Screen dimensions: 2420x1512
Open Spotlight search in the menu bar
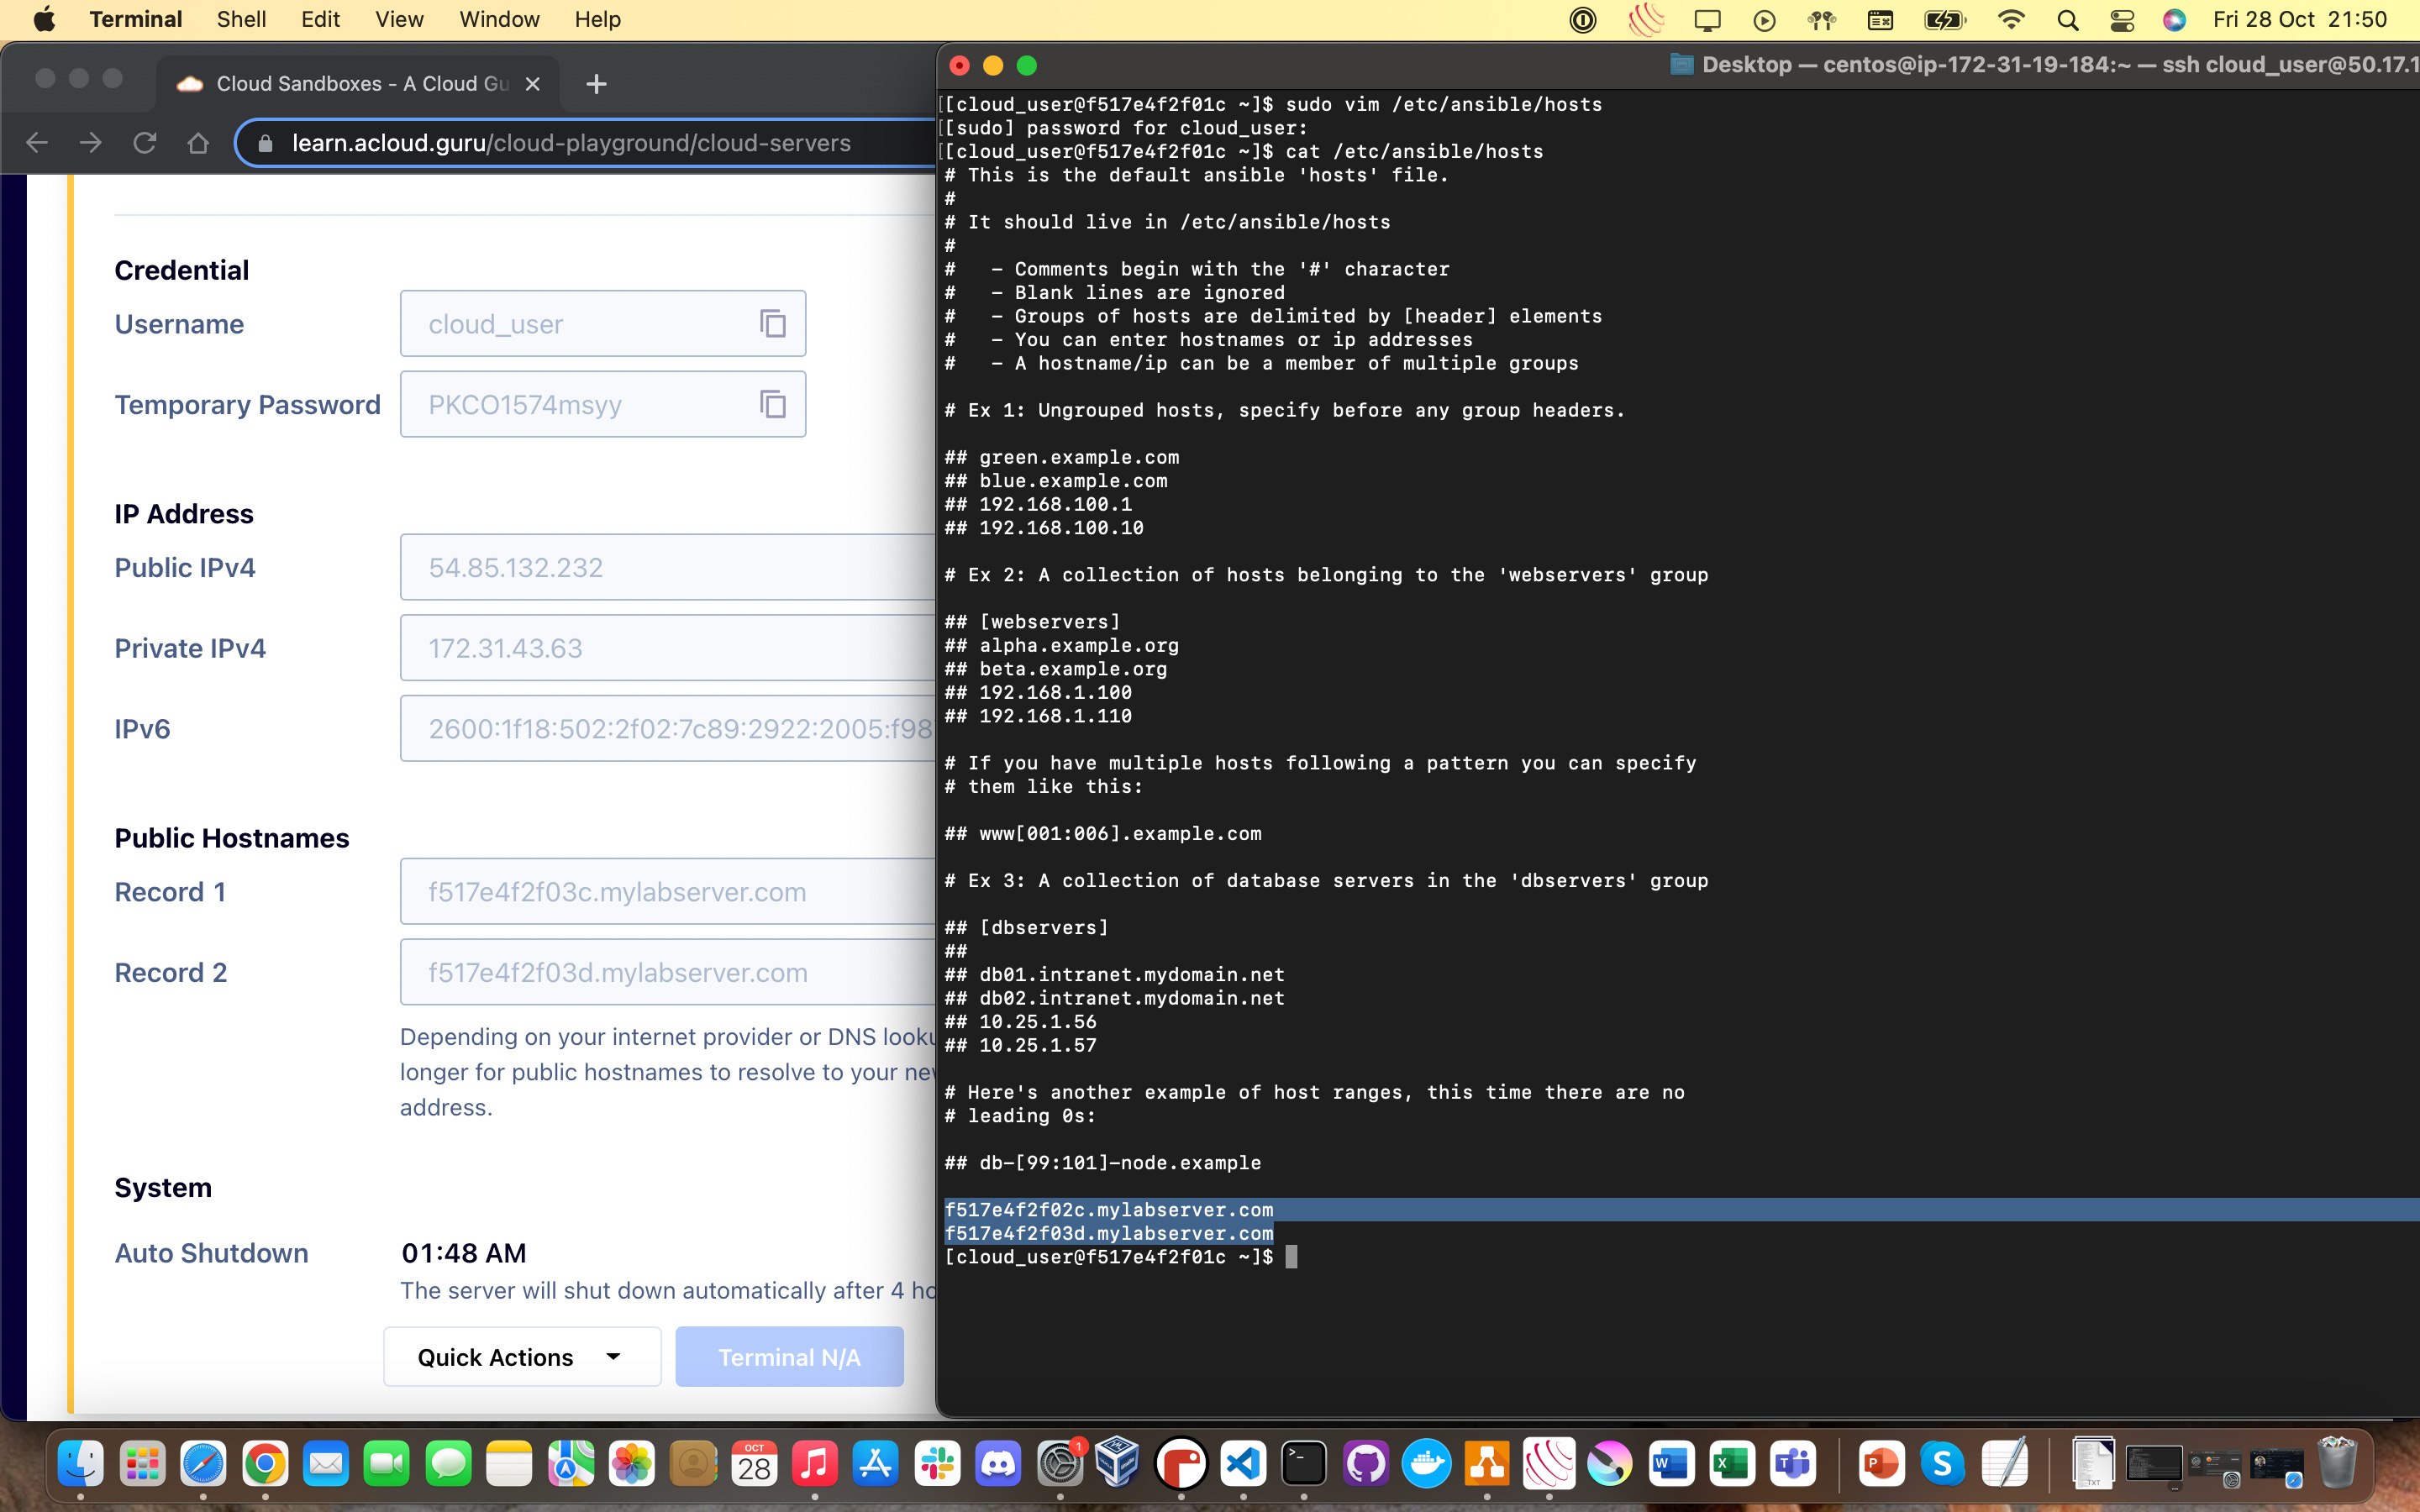point(2067,20)
